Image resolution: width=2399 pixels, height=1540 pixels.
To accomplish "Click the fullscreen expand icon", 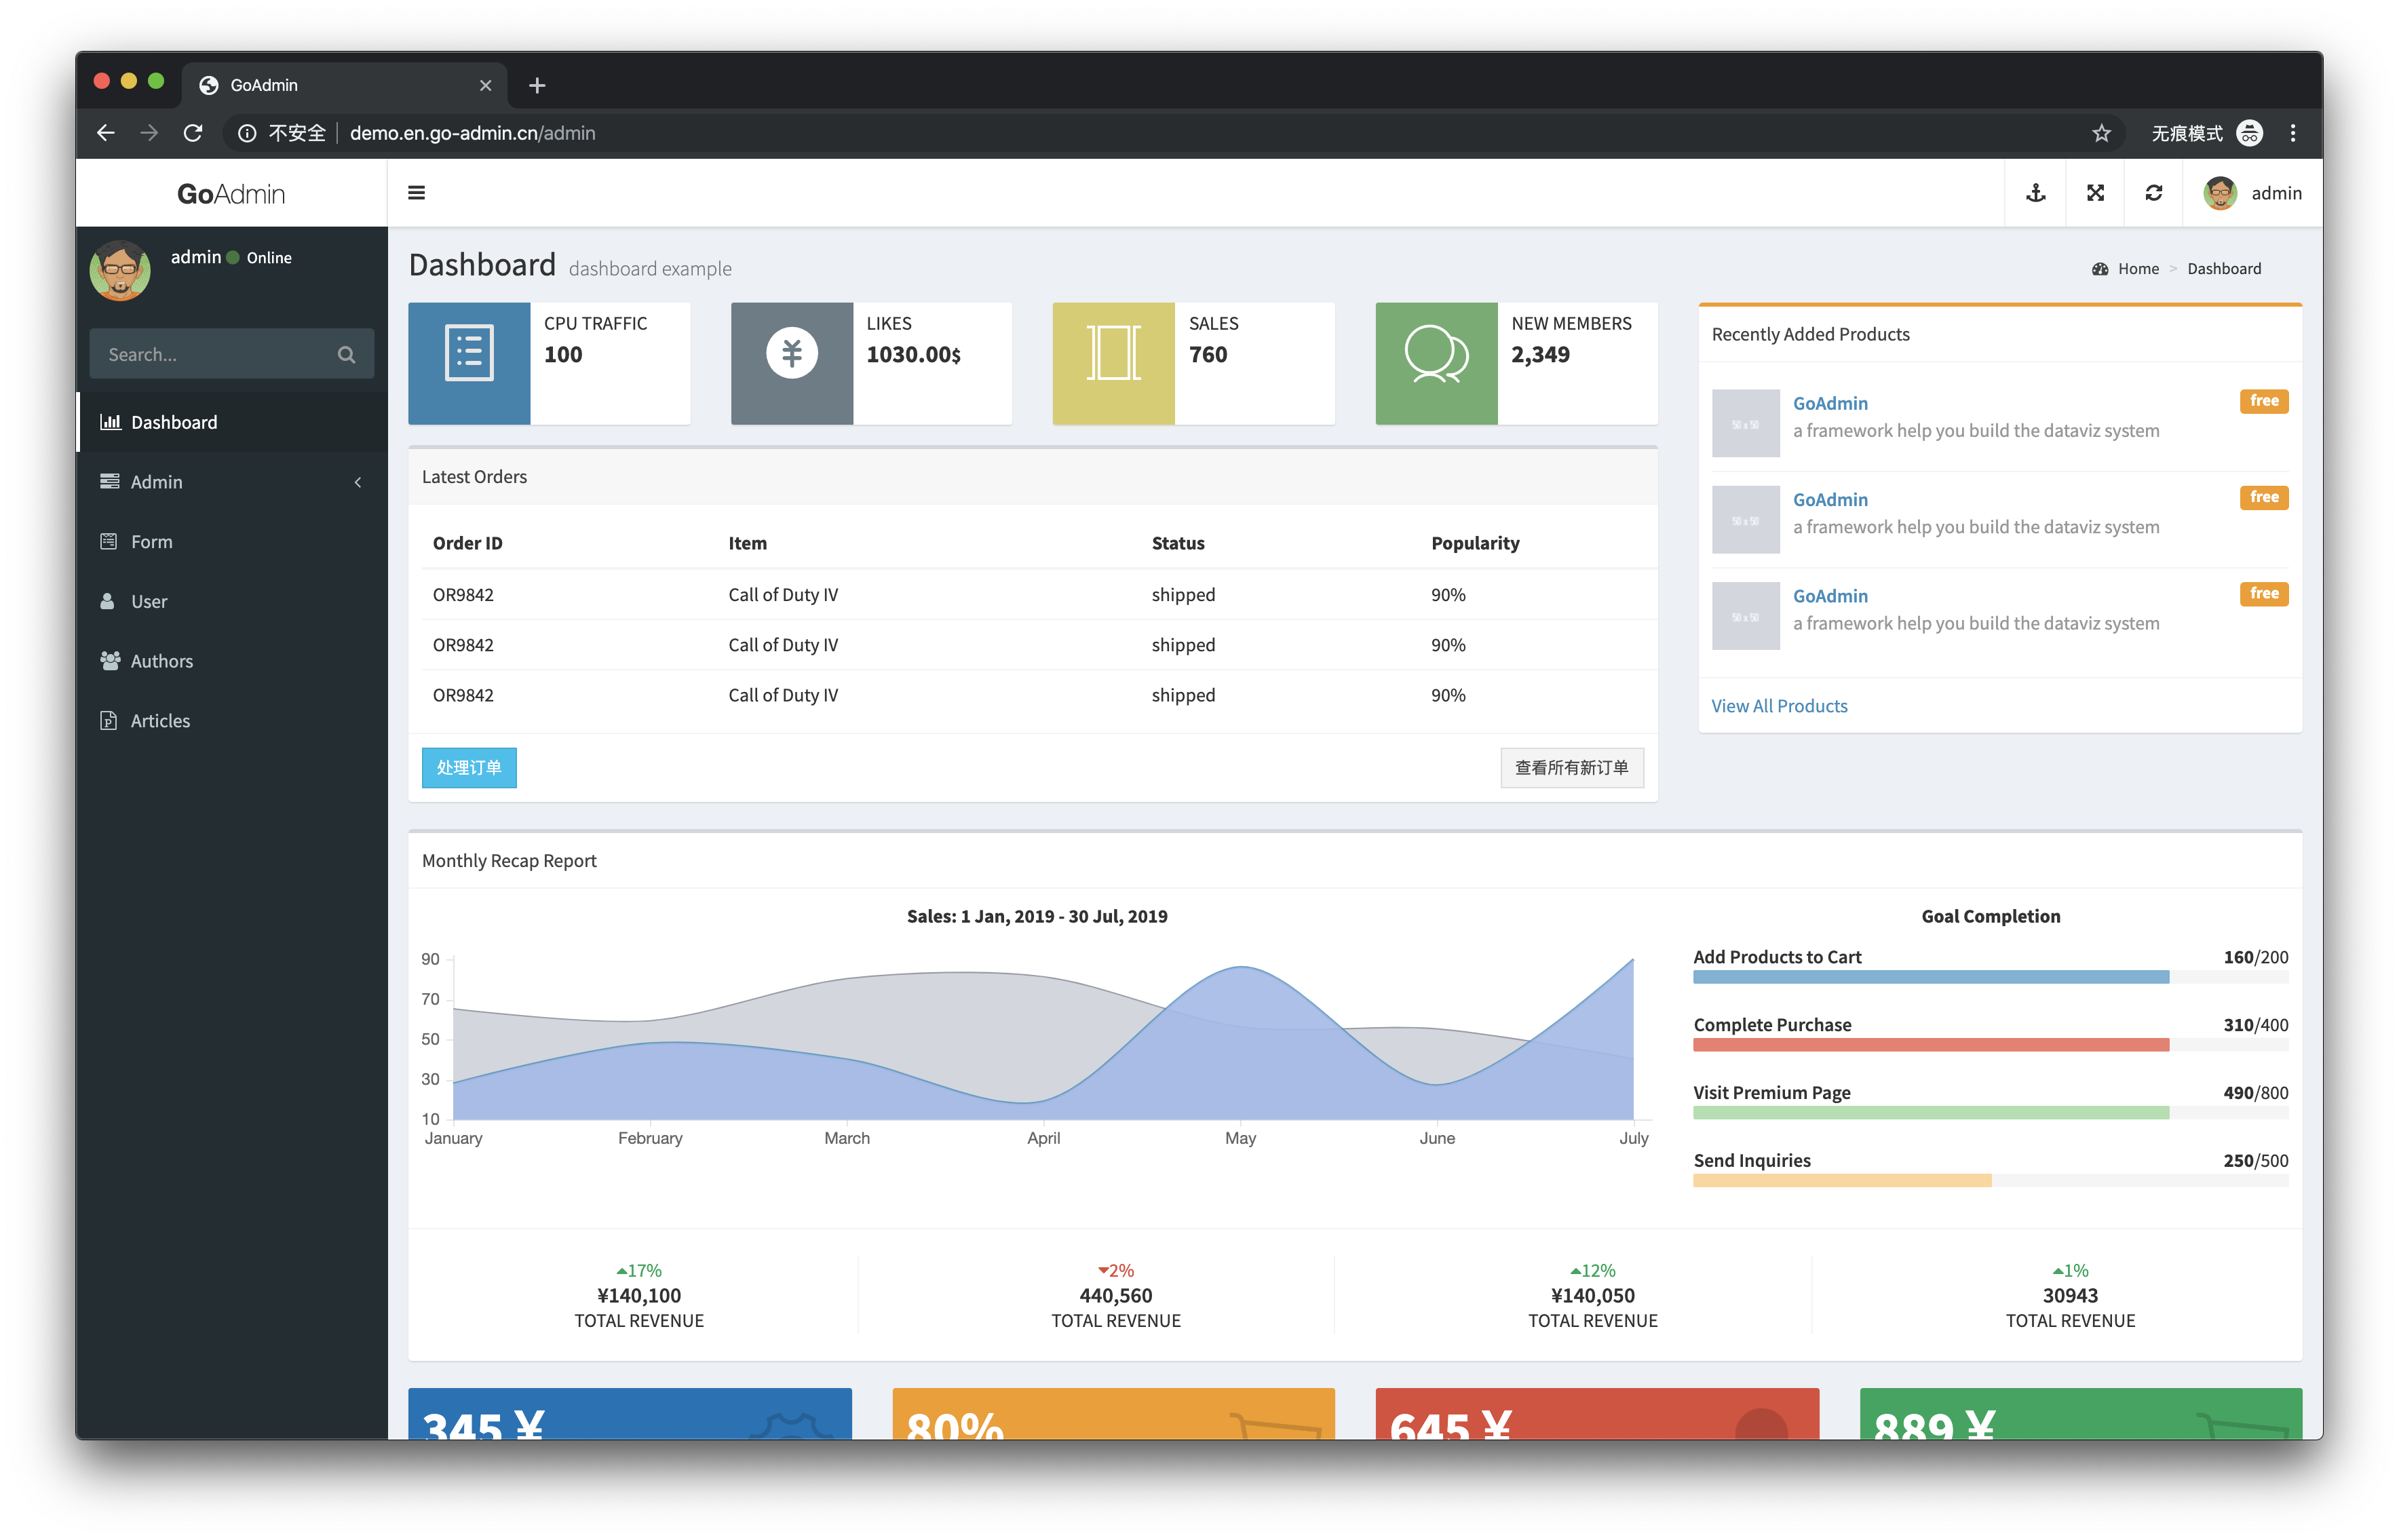I will point(2095,193).
